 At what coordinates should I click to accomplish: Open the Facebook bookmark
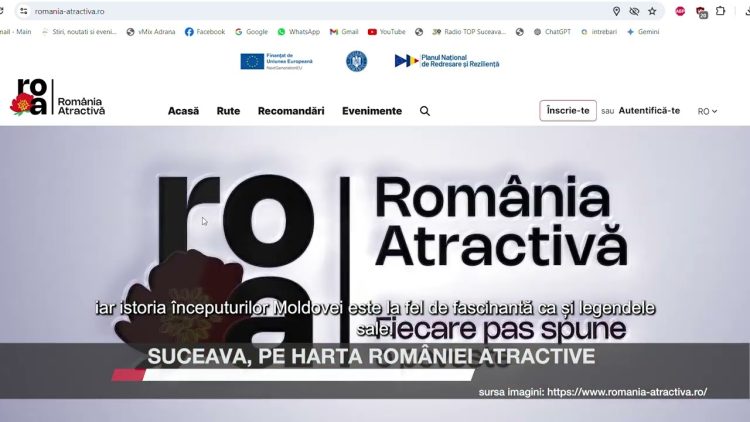205,32
